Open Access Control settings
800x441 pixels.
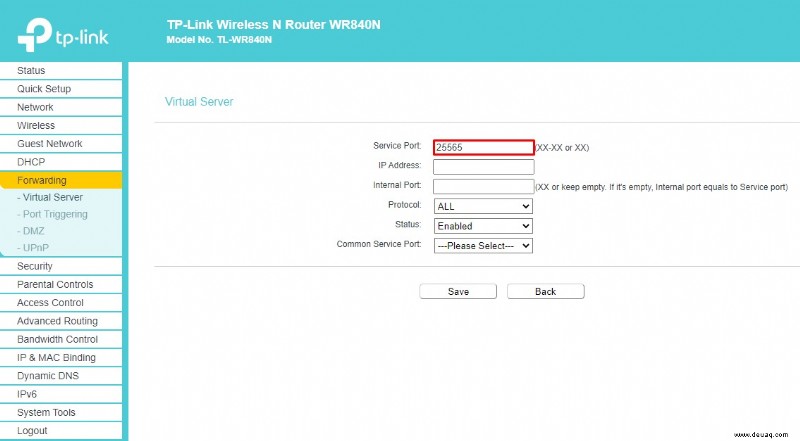(x=61, y=303)
